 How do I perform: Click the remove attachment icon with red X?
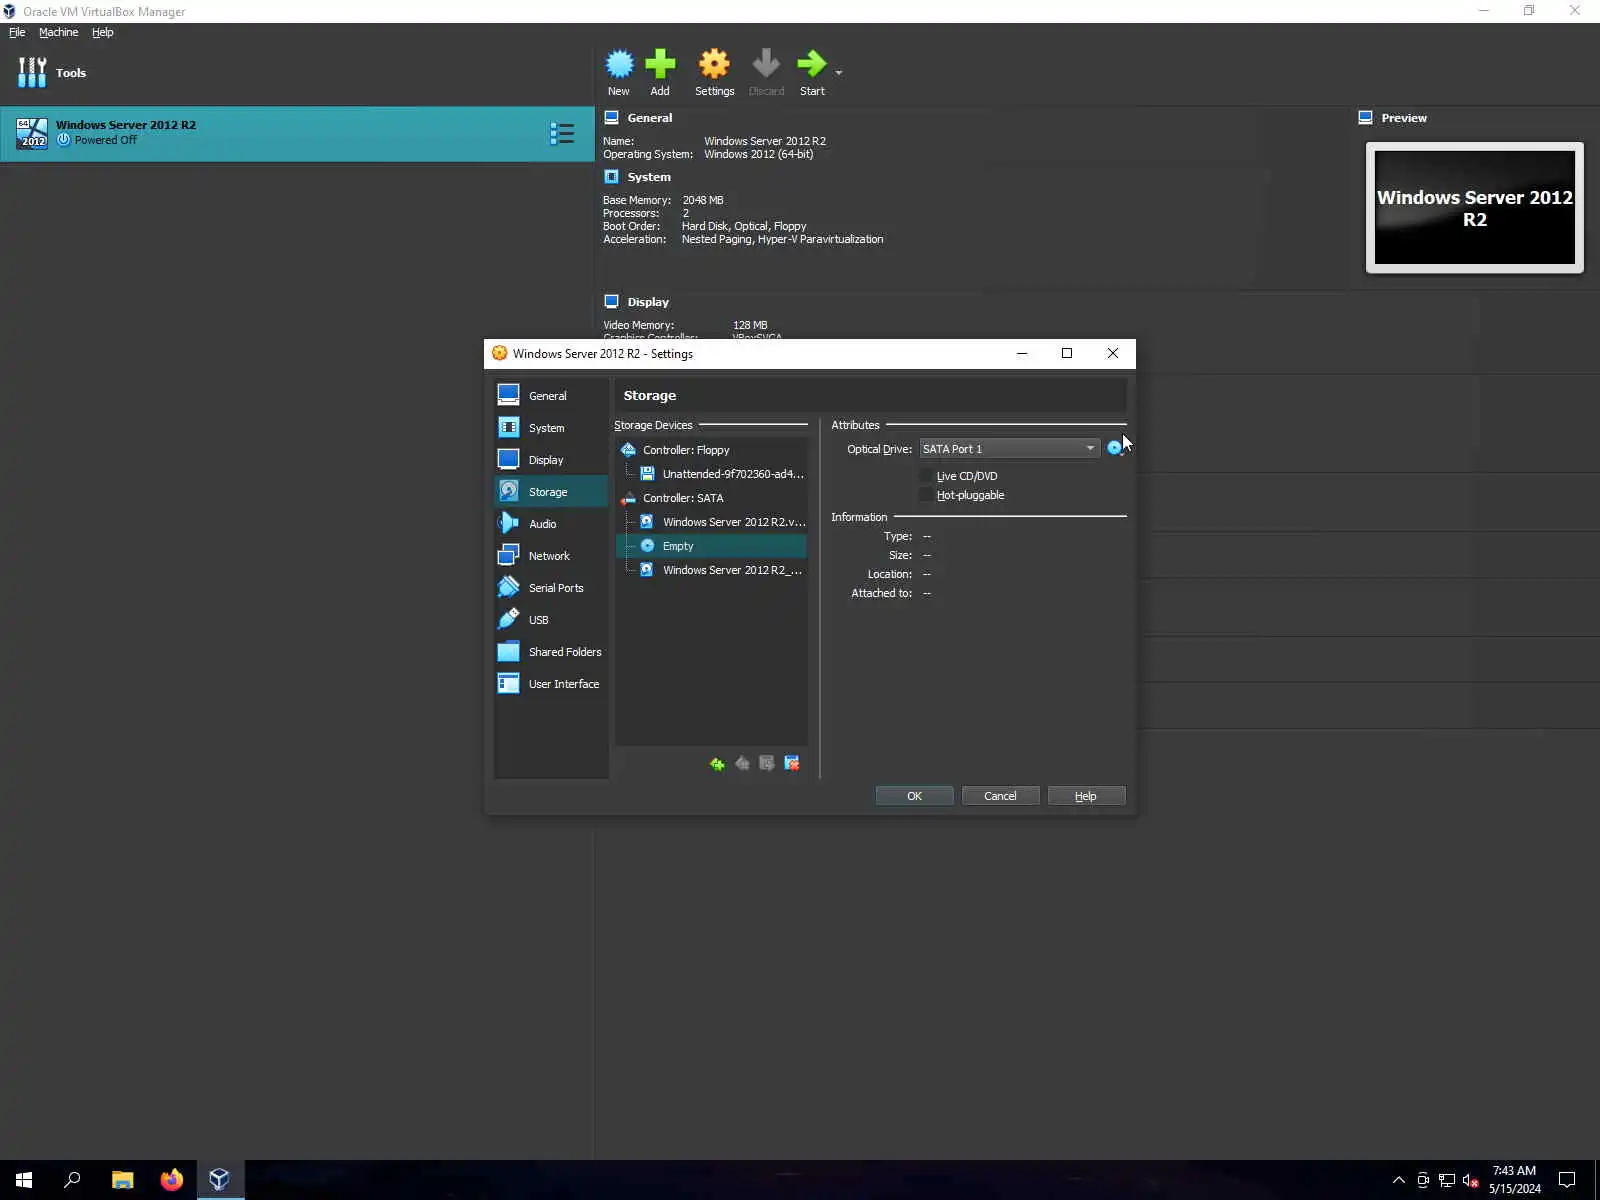(x=792, y=764)
